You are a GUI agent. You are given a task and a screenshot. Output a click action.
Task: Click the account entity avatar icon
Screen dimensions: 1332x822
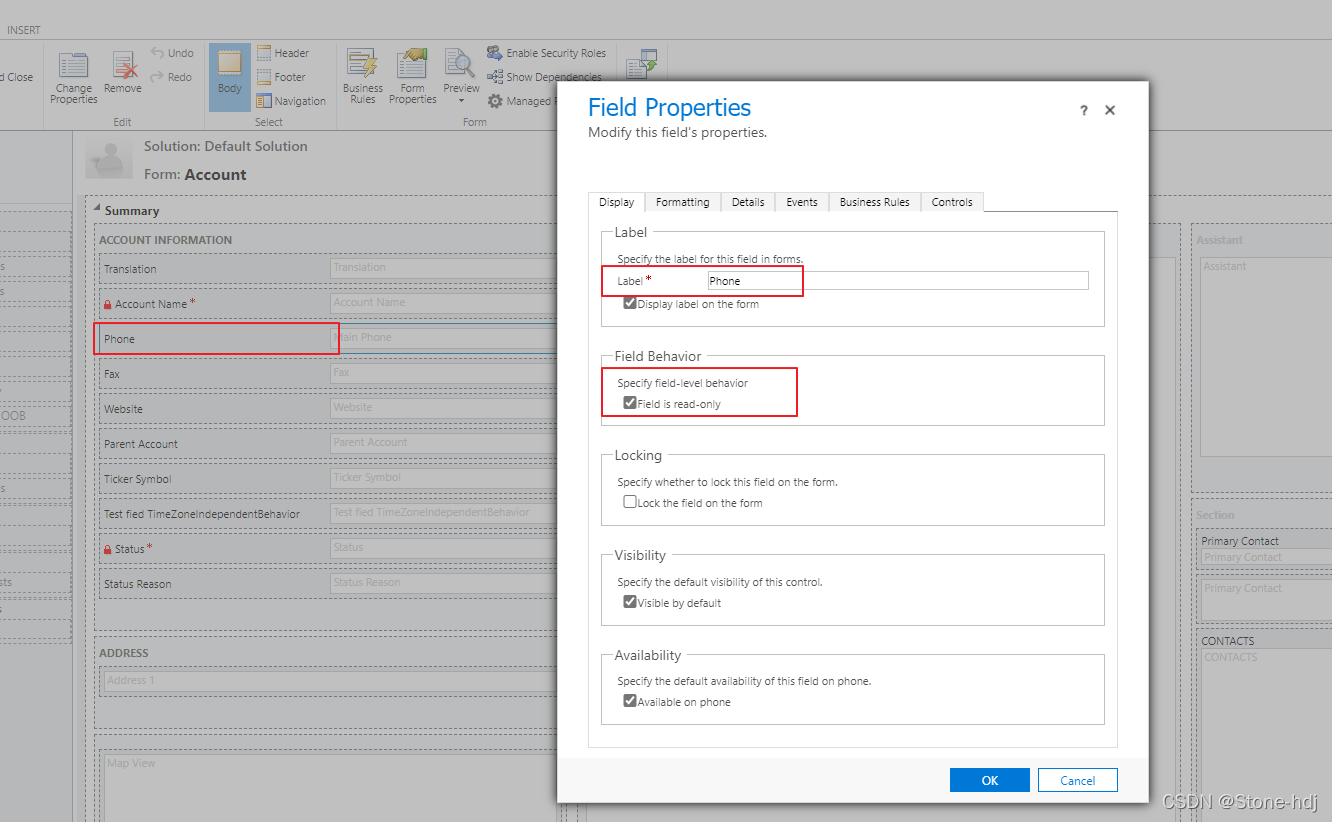[x=110, y=158]
